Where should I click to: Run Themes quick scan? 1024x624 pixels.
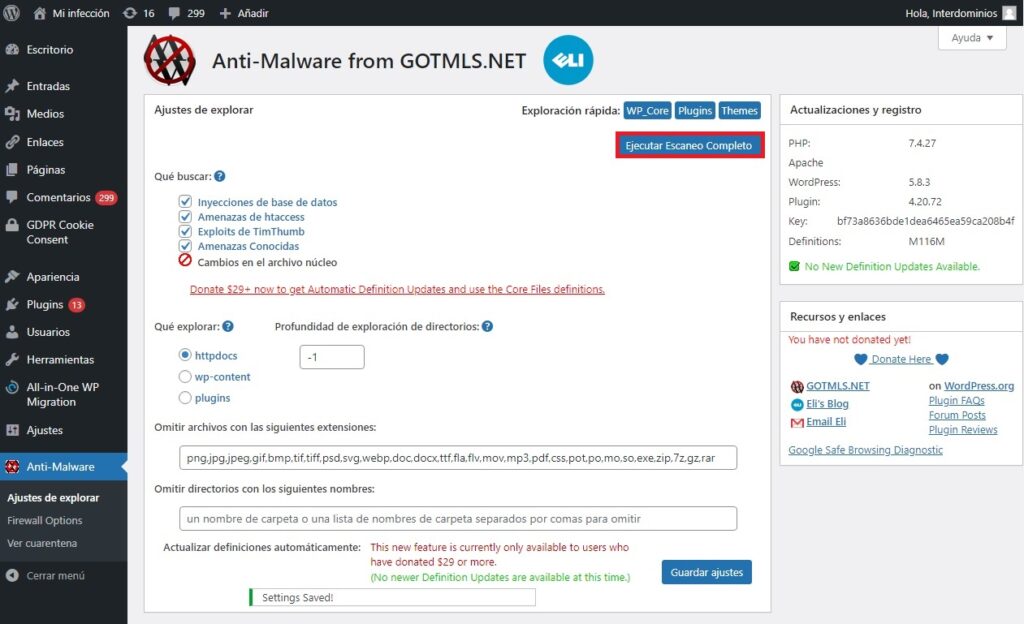coord(739,111)
